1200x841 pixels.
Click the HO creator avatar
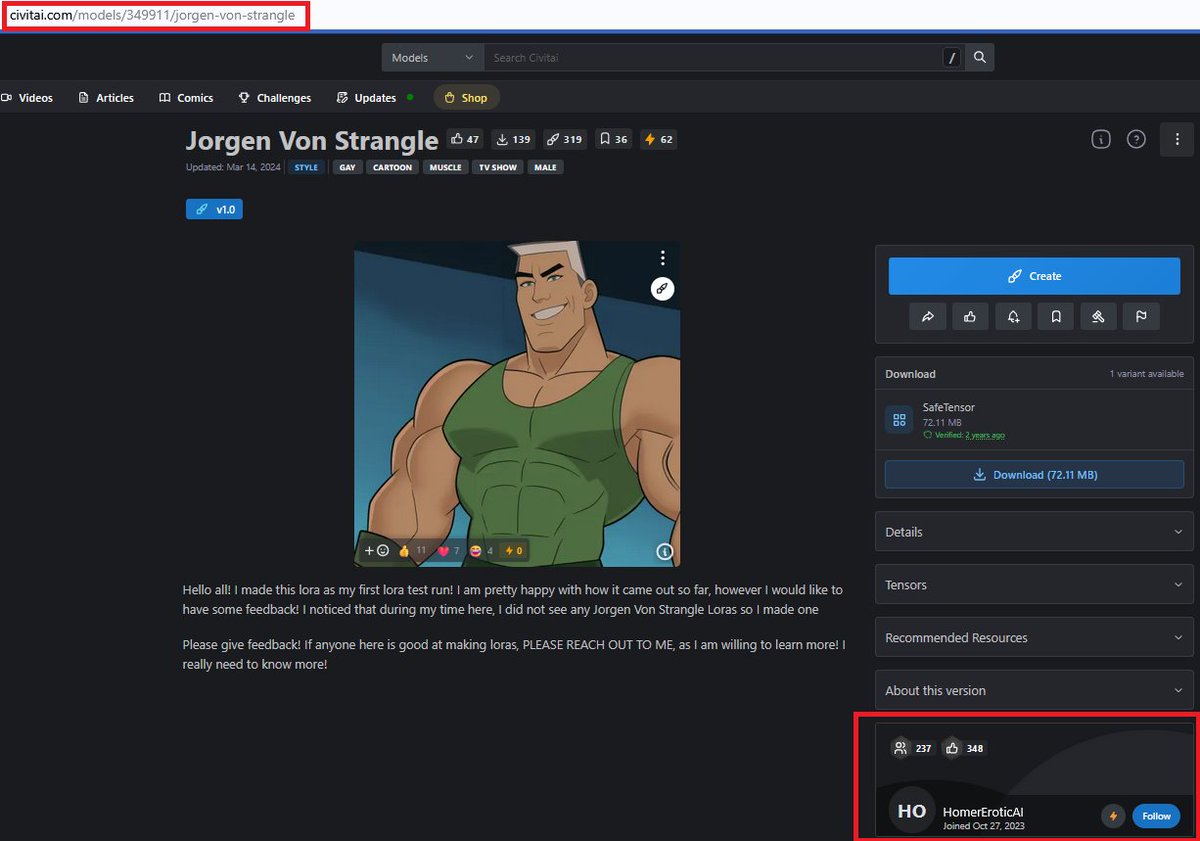[x=911, y=812]
